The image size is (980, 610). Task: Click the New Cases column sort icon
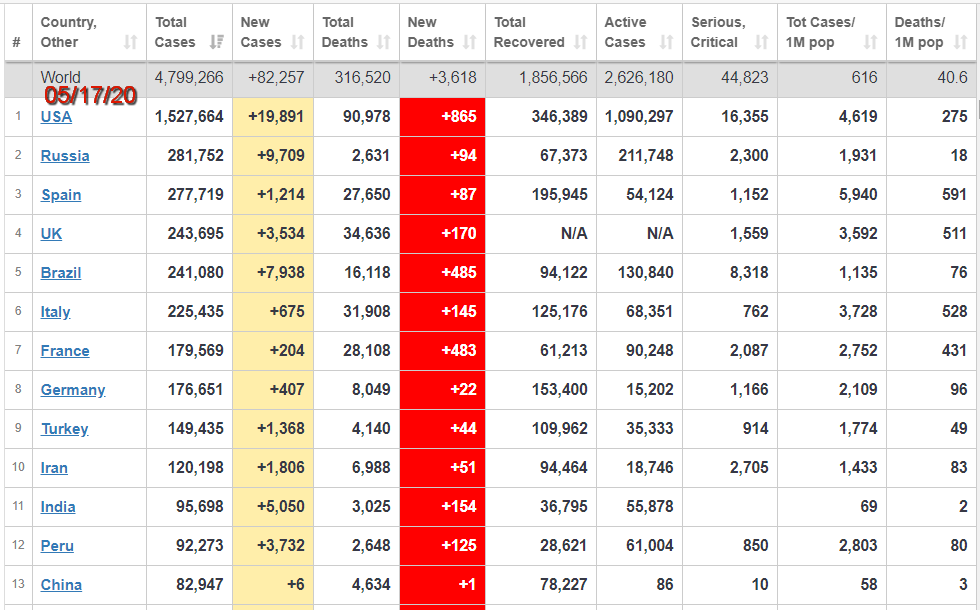[297, 42]
